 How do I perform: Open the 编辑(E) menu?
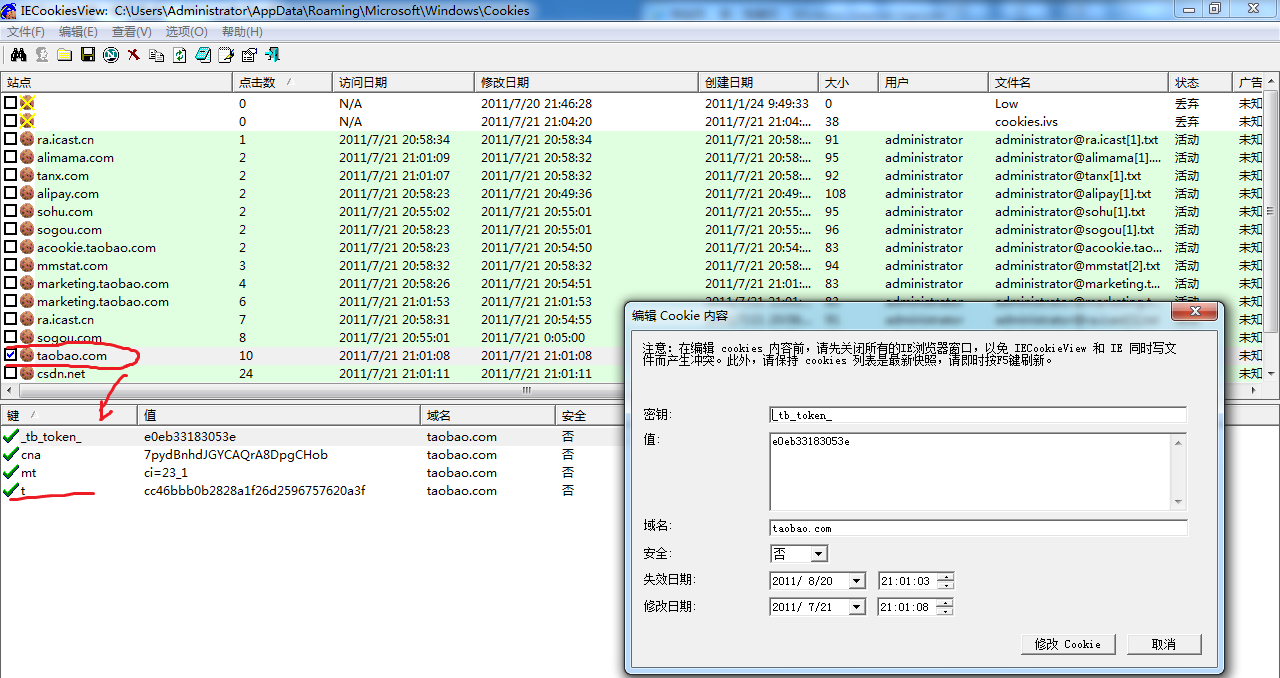click(x=78, y=32)
